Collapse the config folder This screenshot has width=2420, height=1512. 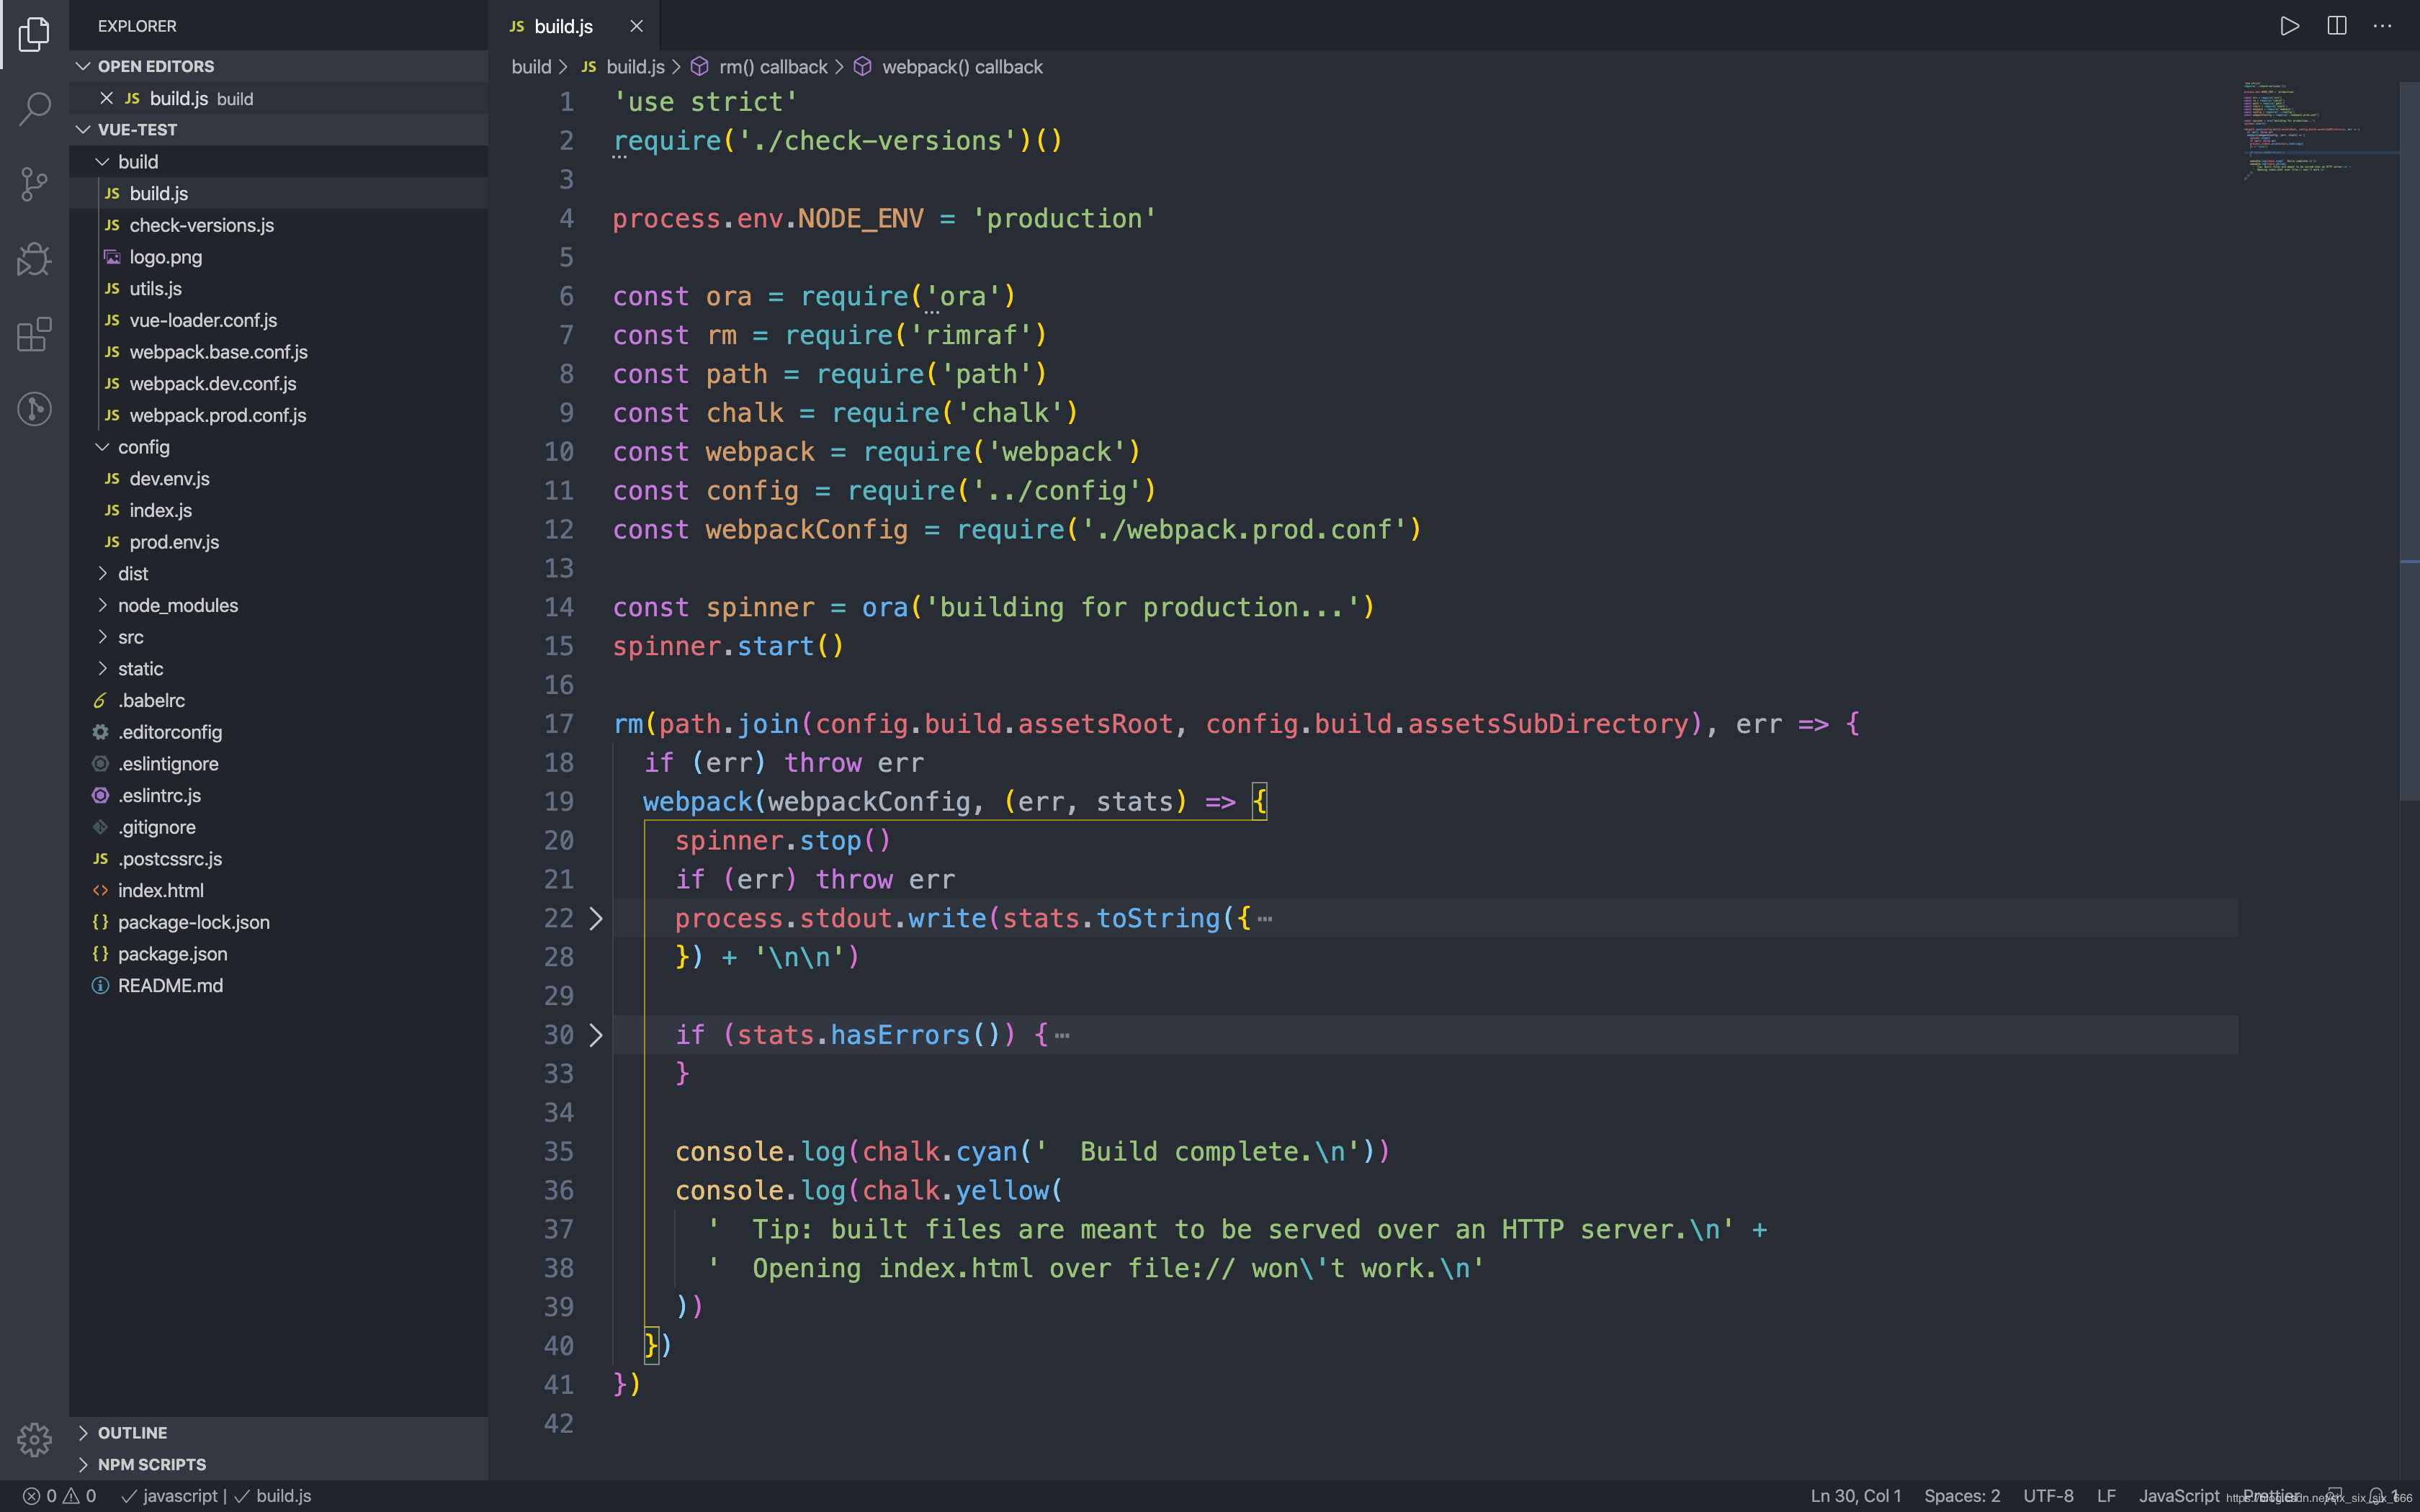pos(143,447)
